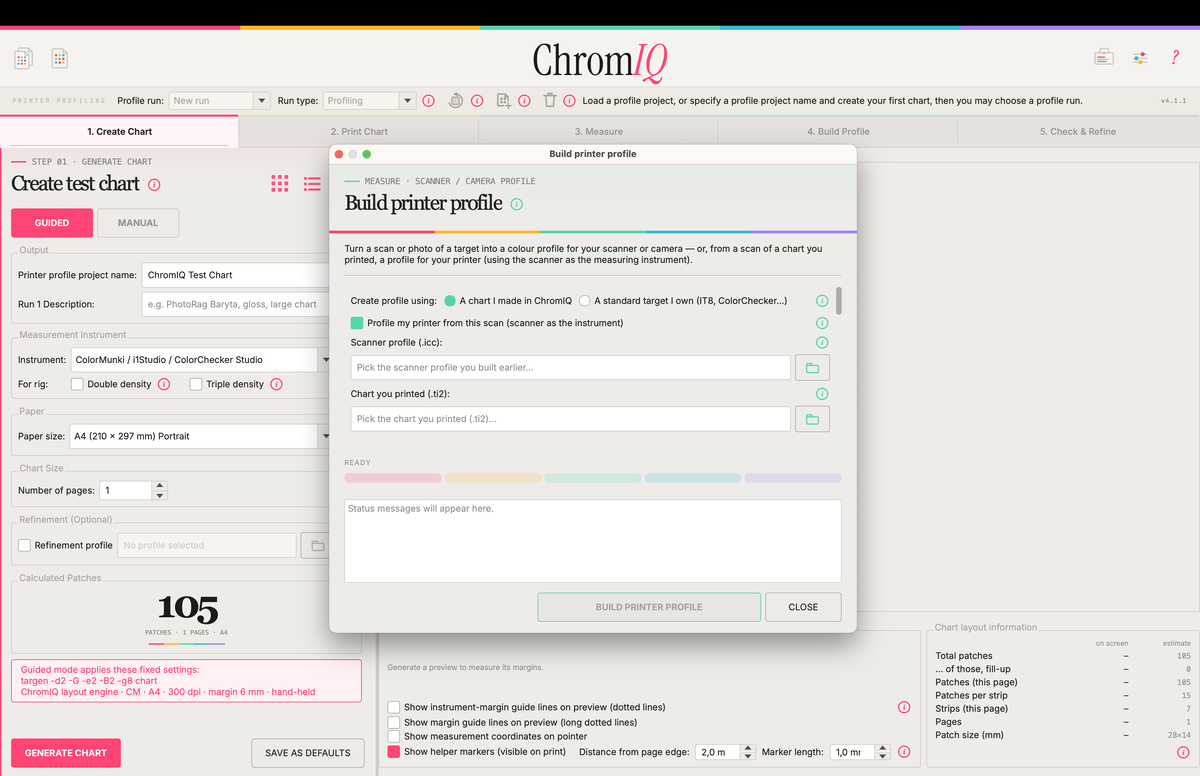Image resolution: width=1200 pixels, height=776 pixels.
Task: Enable Double density checkbox
Action: pyautogui.click(x=77, y=384)
